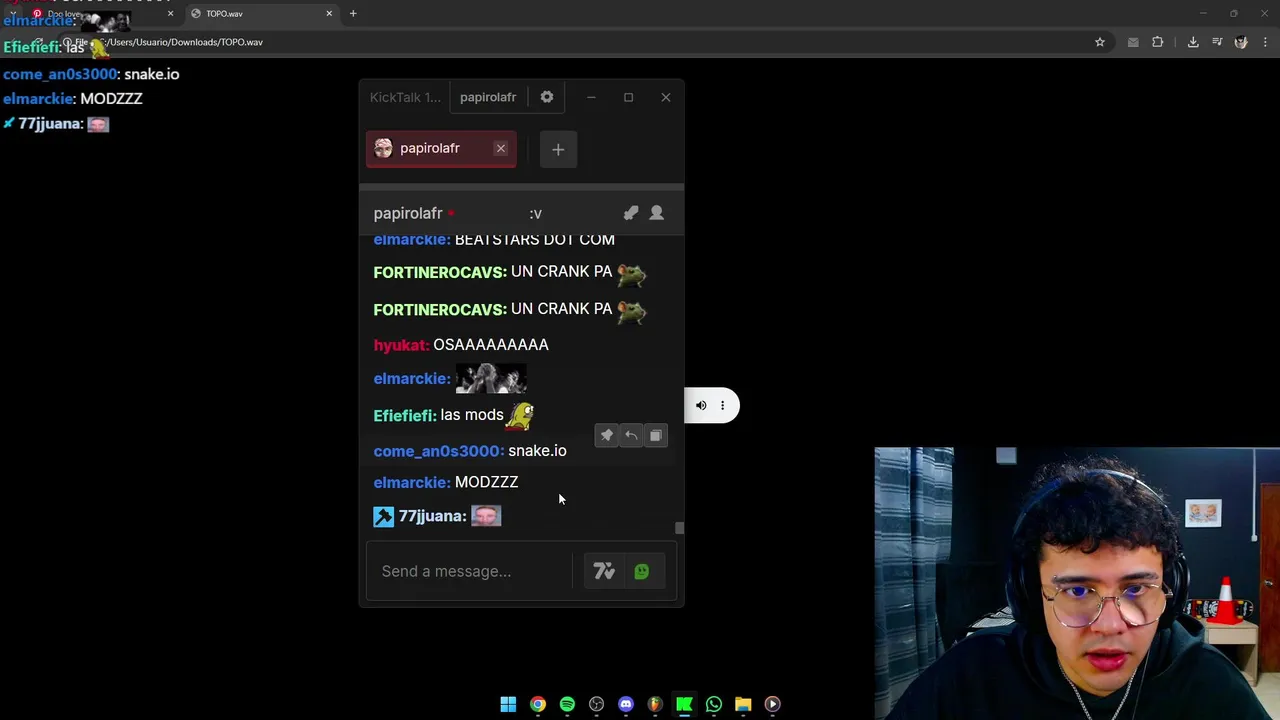Click the KickTalk title label
1280x720 pixels.
(405, 97)
